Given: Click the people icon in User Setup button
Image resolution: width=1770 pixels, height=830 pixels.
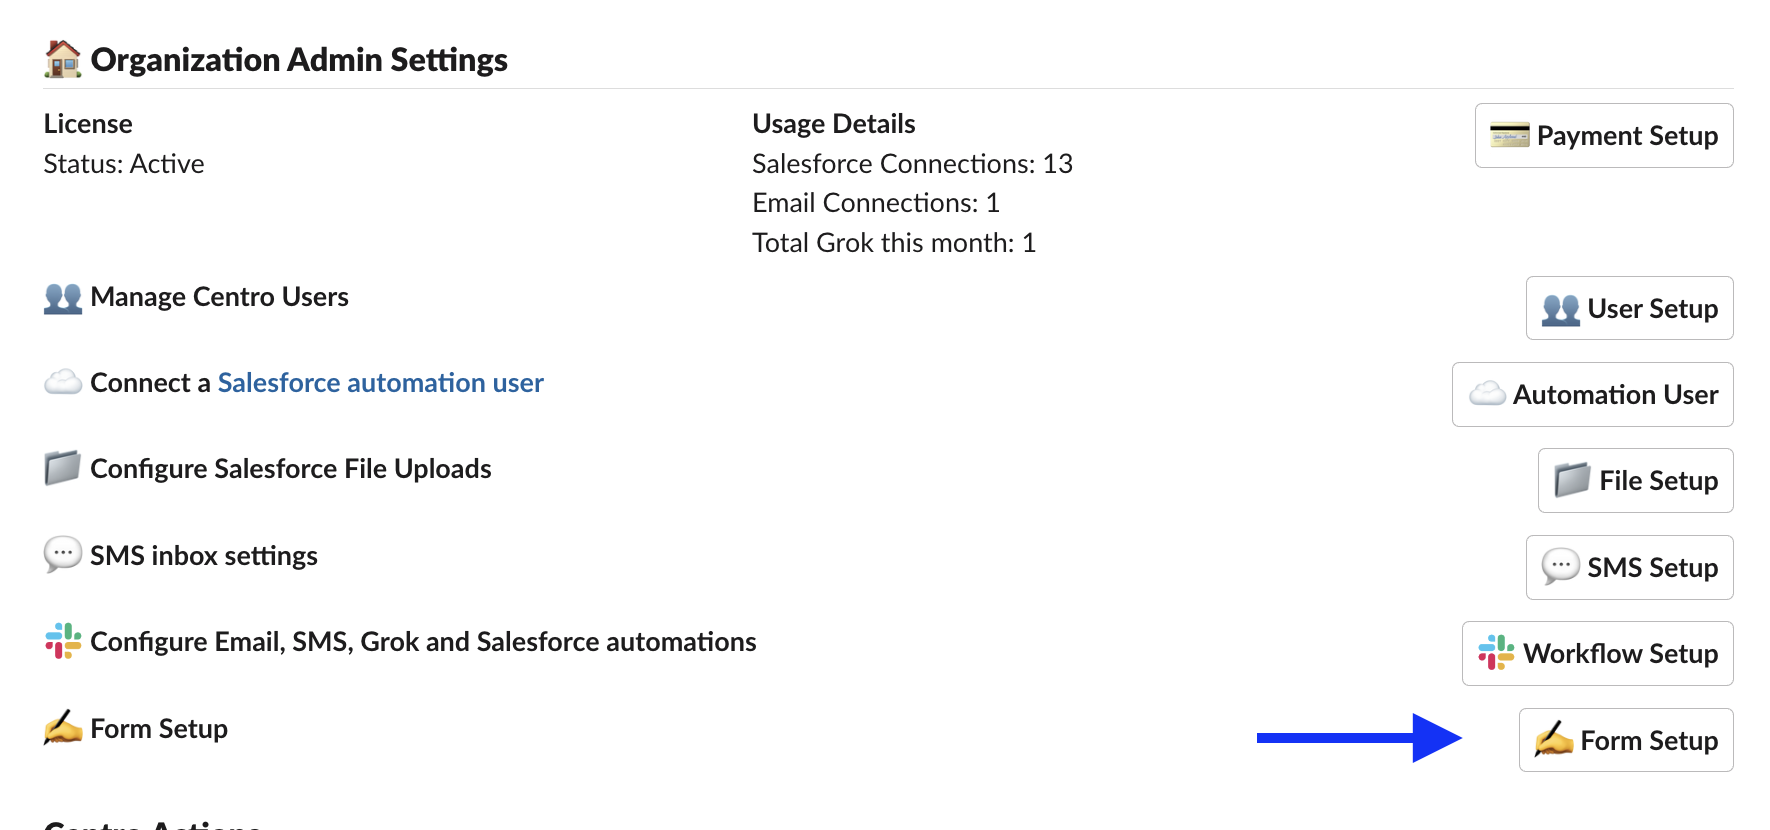Looking at the screenshot, I should click(1561, 310).
